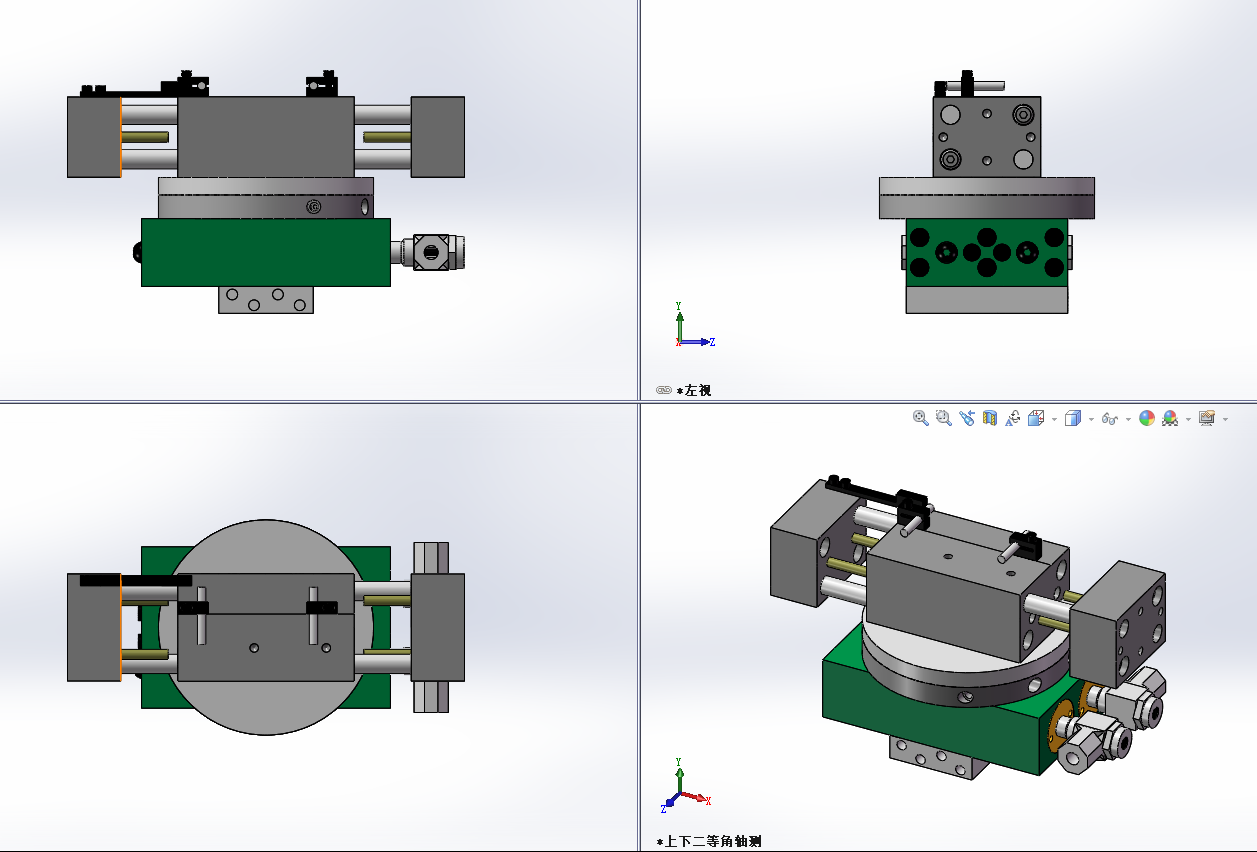The image size is (1257, 852).
Task: Select the Zoom to Area tool
Action: 943,418
